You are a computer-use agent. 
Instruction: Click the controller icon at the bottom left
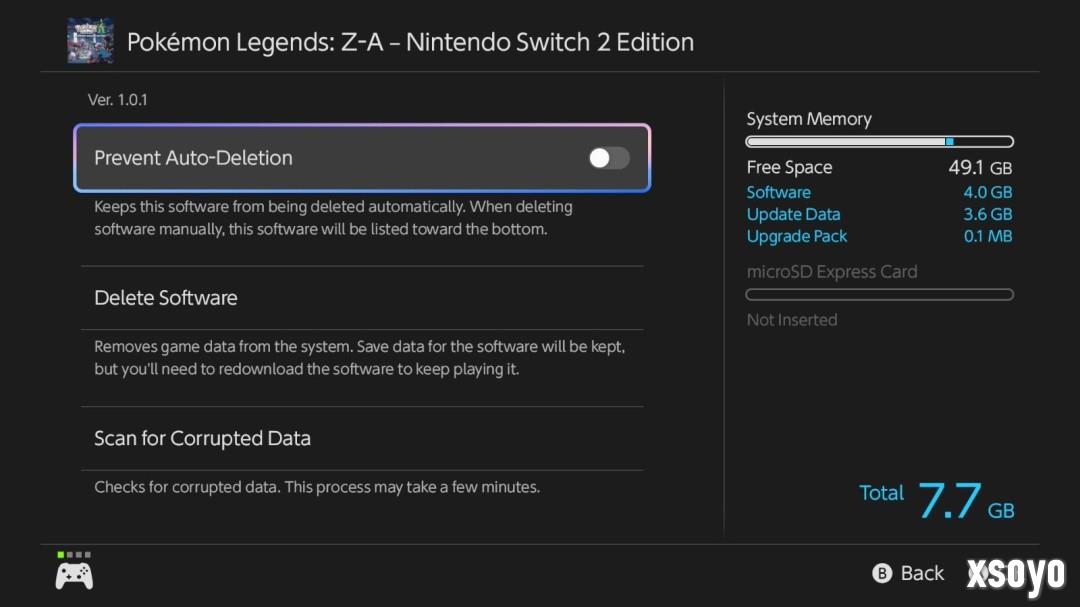[x=74, y=575]
